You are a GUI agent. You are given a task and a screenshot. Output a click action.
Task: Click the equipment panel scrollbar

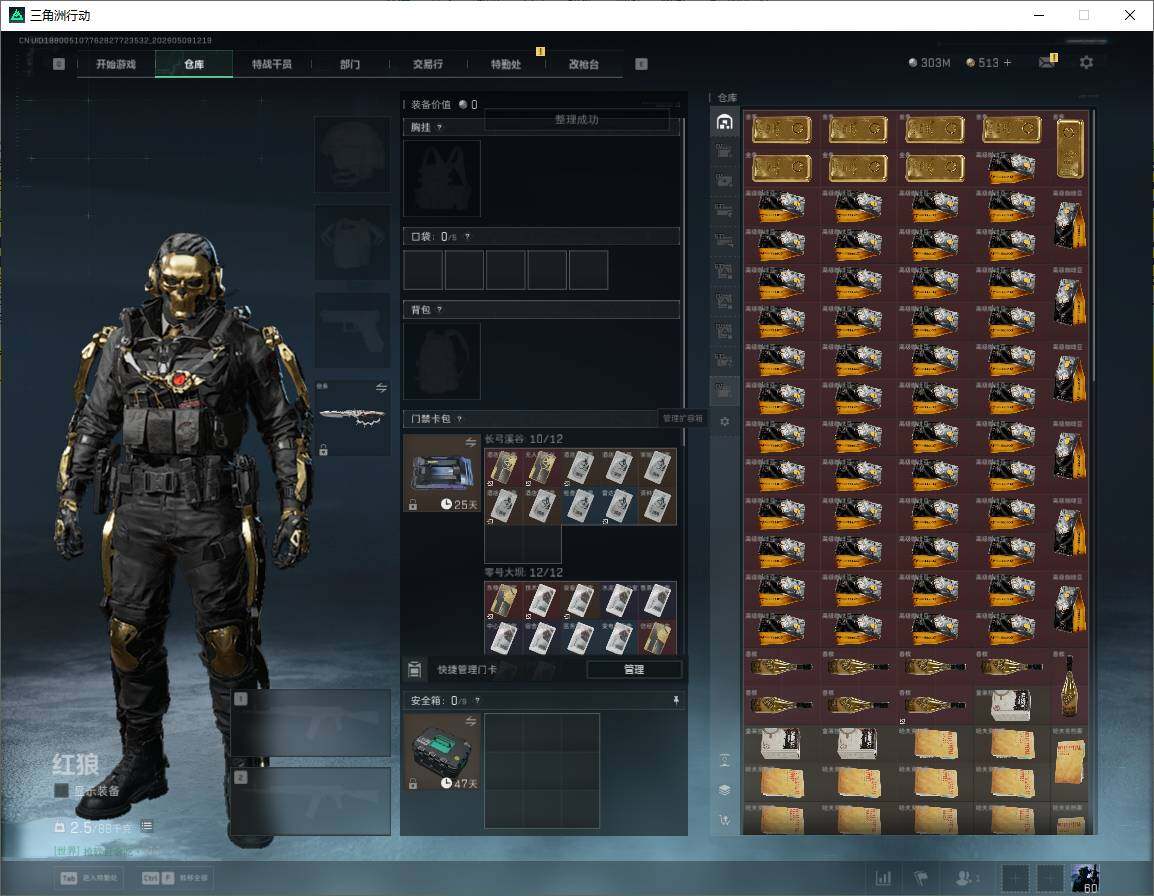tap(684, 280)
